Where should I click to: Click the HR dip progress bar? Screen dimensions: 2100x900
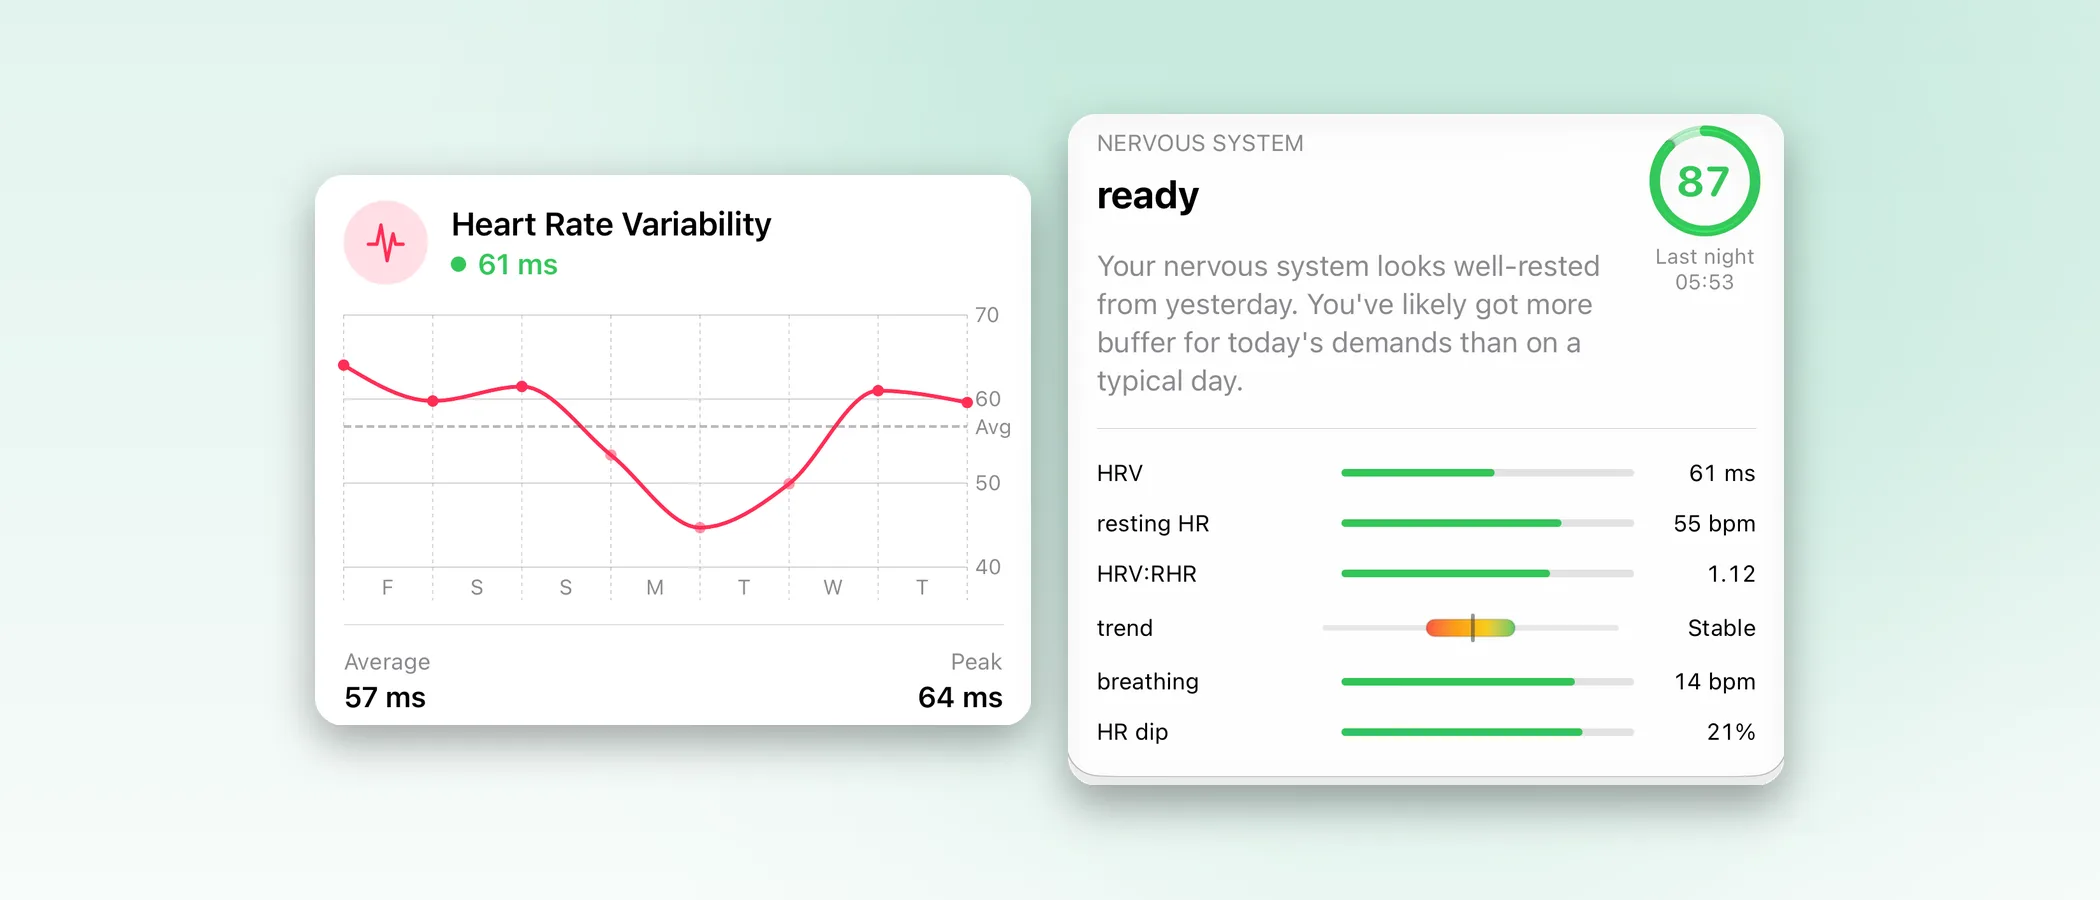(1487, 732)
